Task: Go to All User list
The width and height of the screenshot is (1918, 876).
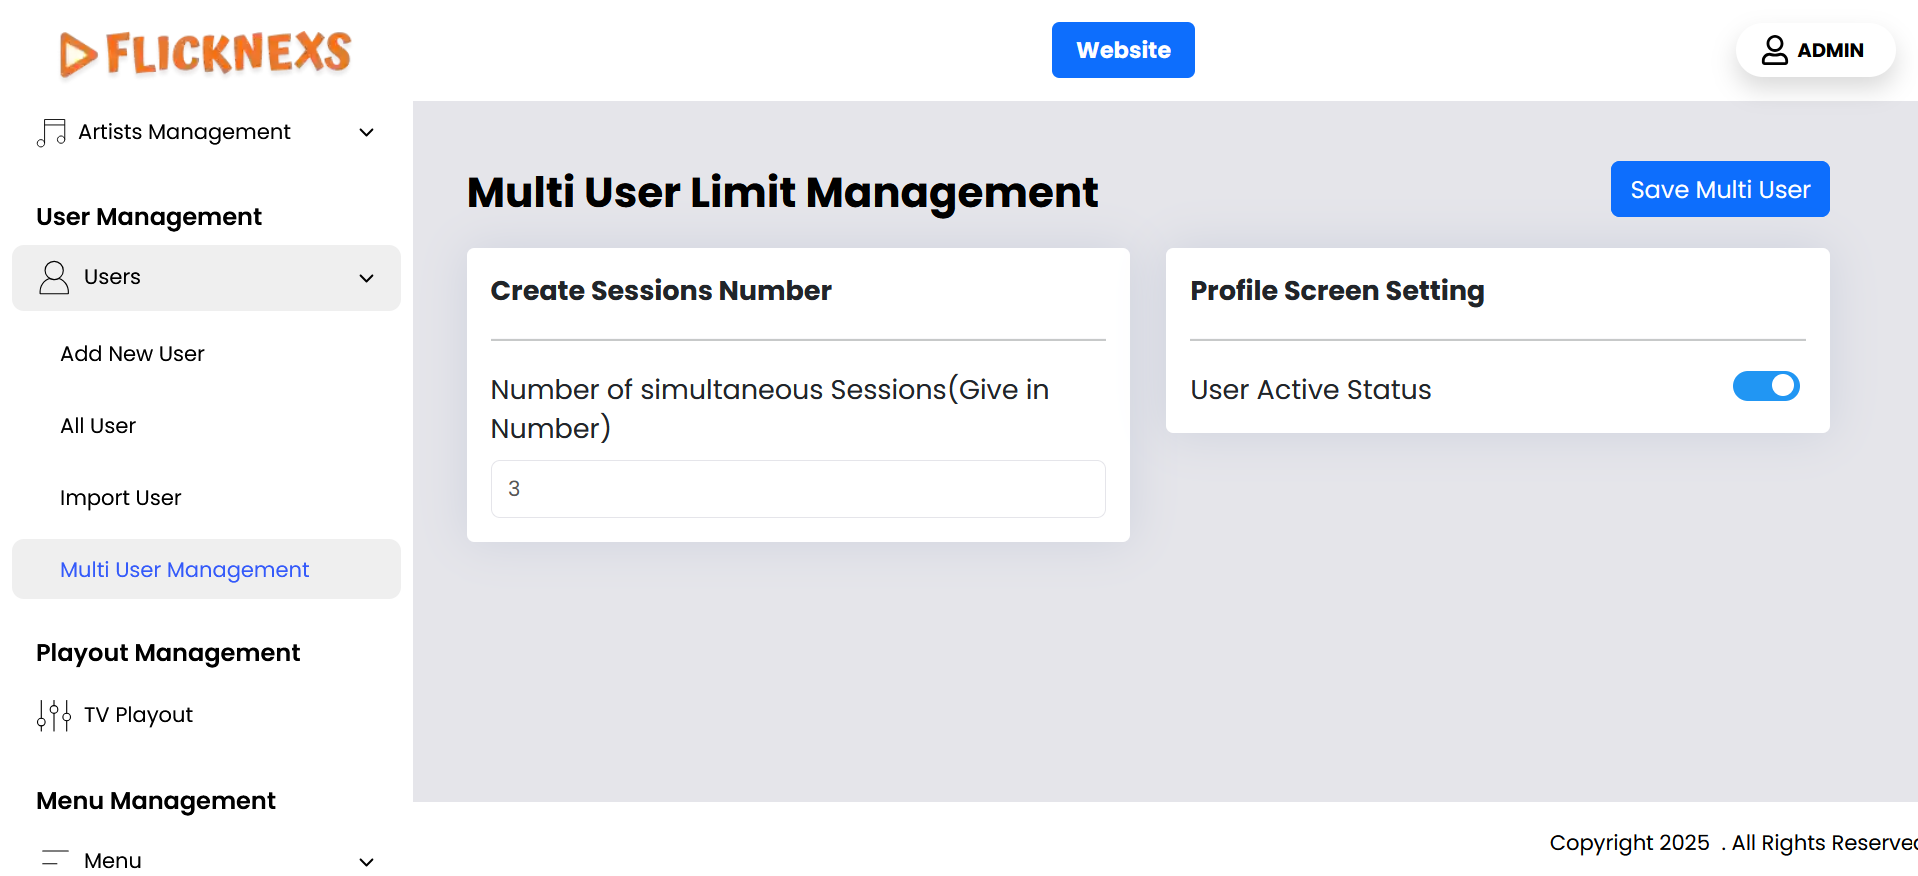Action: [98, 426]
